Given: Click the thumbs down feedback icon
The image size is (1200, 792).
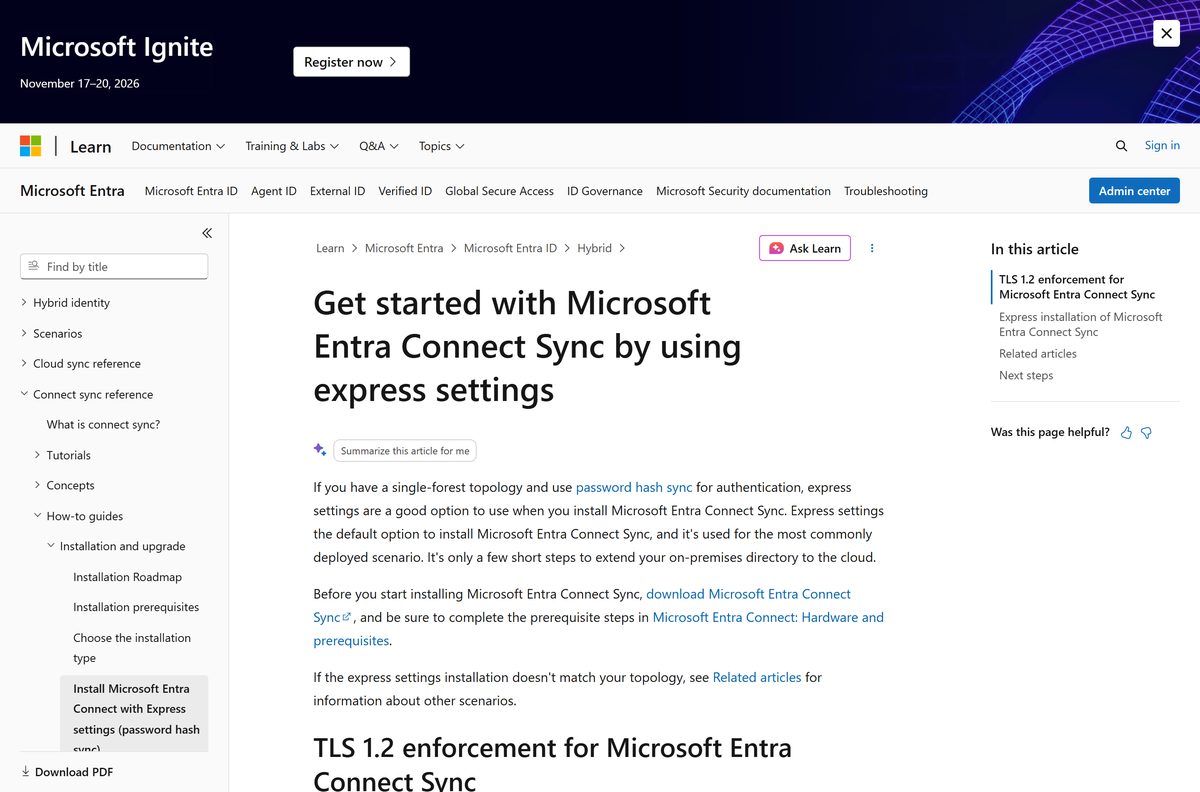Looking at the screenshot, I should pyautogui.click(x=1147, y=433).
